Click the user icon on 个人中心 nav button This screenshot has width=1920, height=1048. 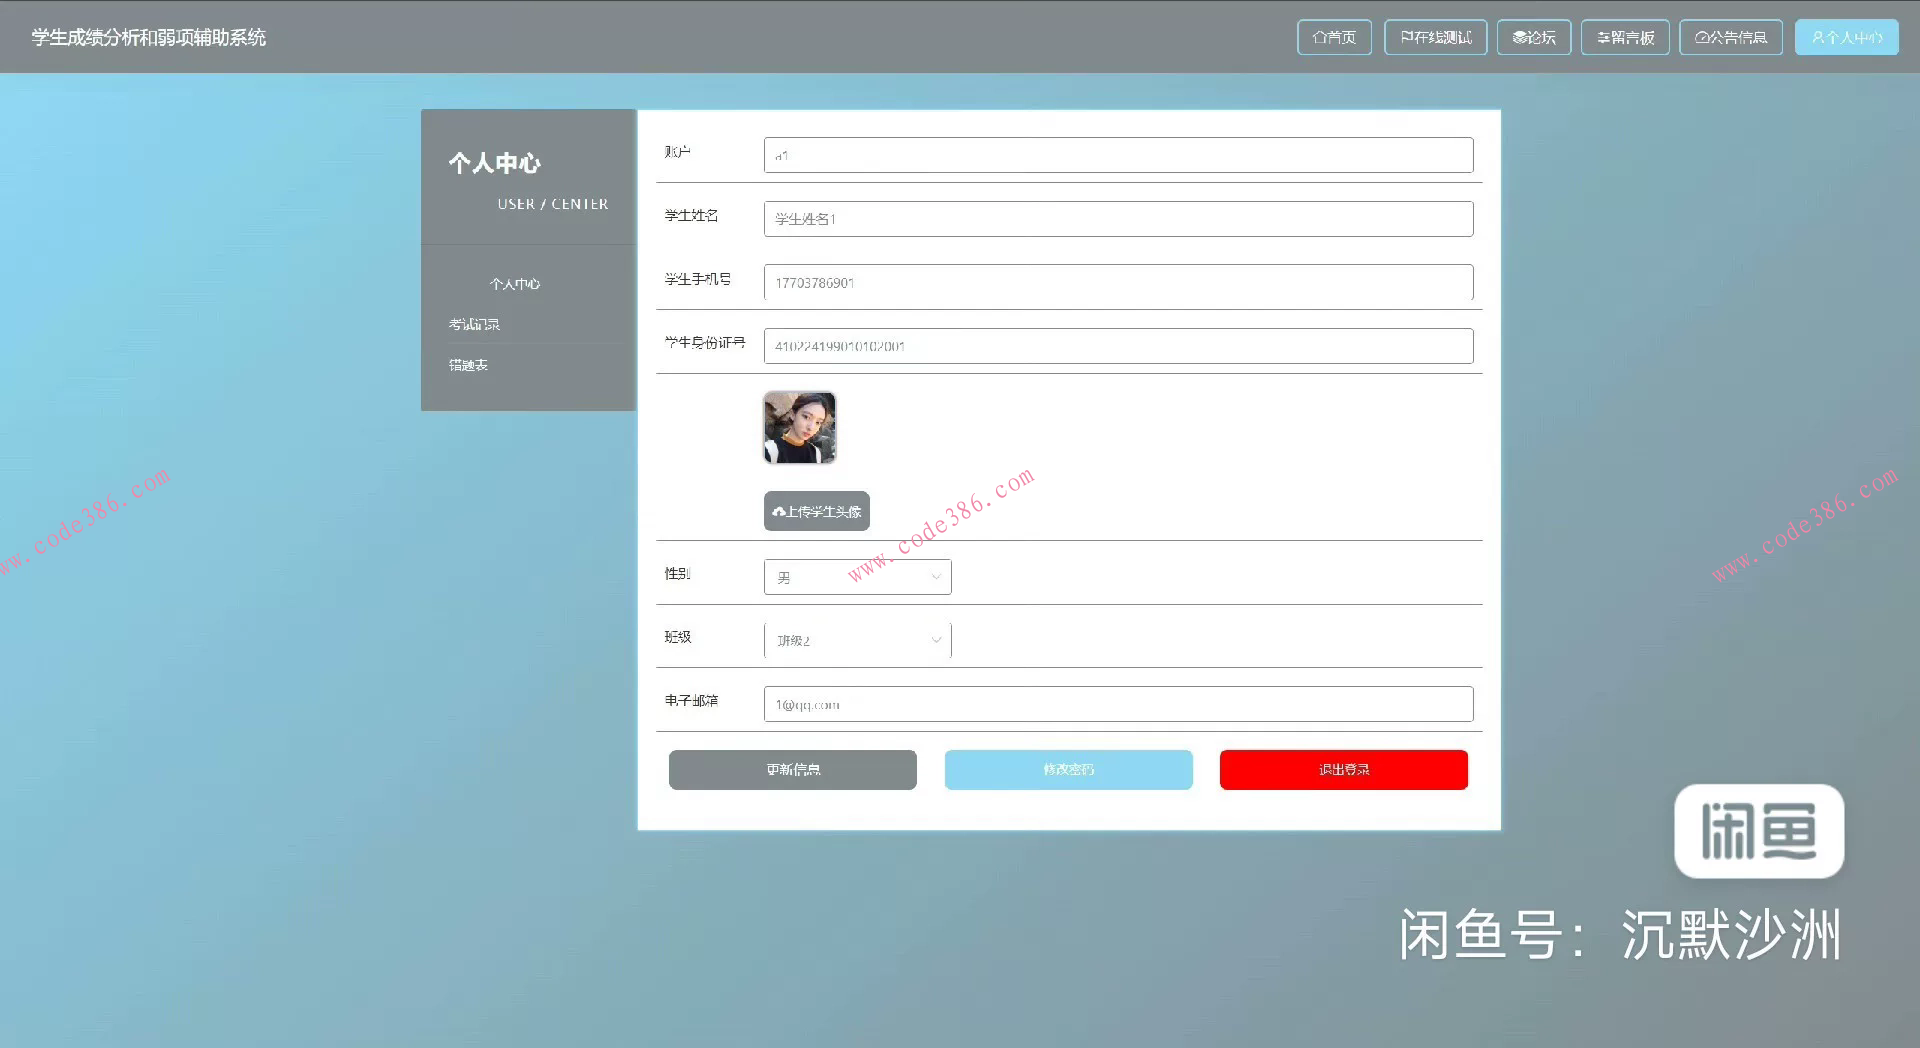pos(1817,37)
